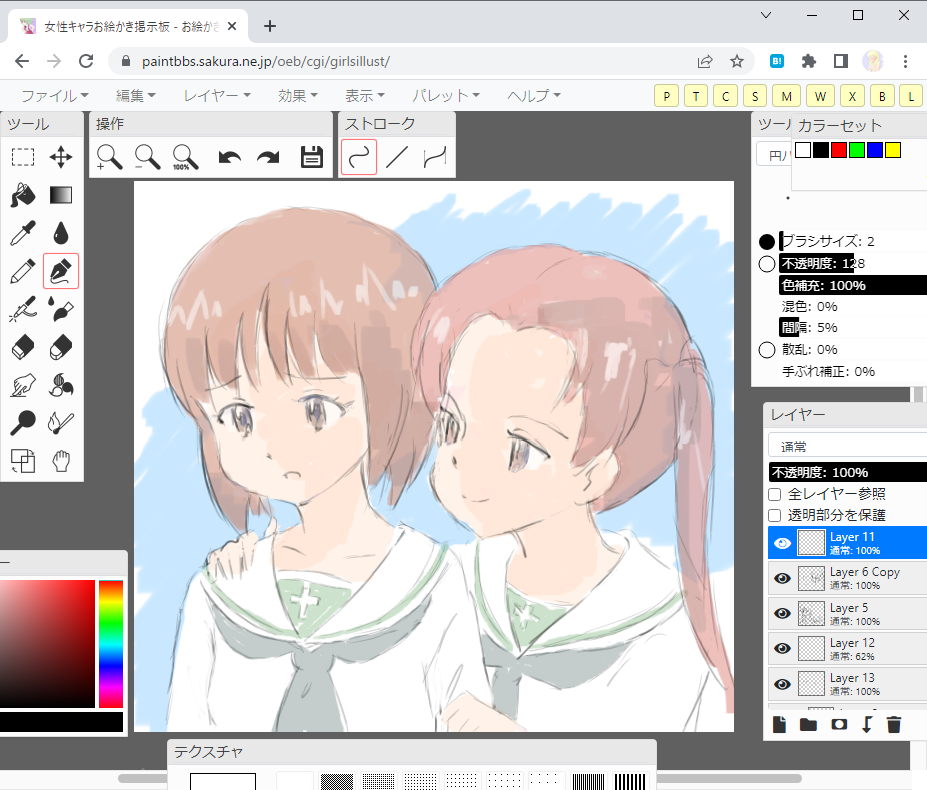The width and height of the screenshot is (927, 790).
Task: Pick the hand pan tool
Action: click(61, 461)
